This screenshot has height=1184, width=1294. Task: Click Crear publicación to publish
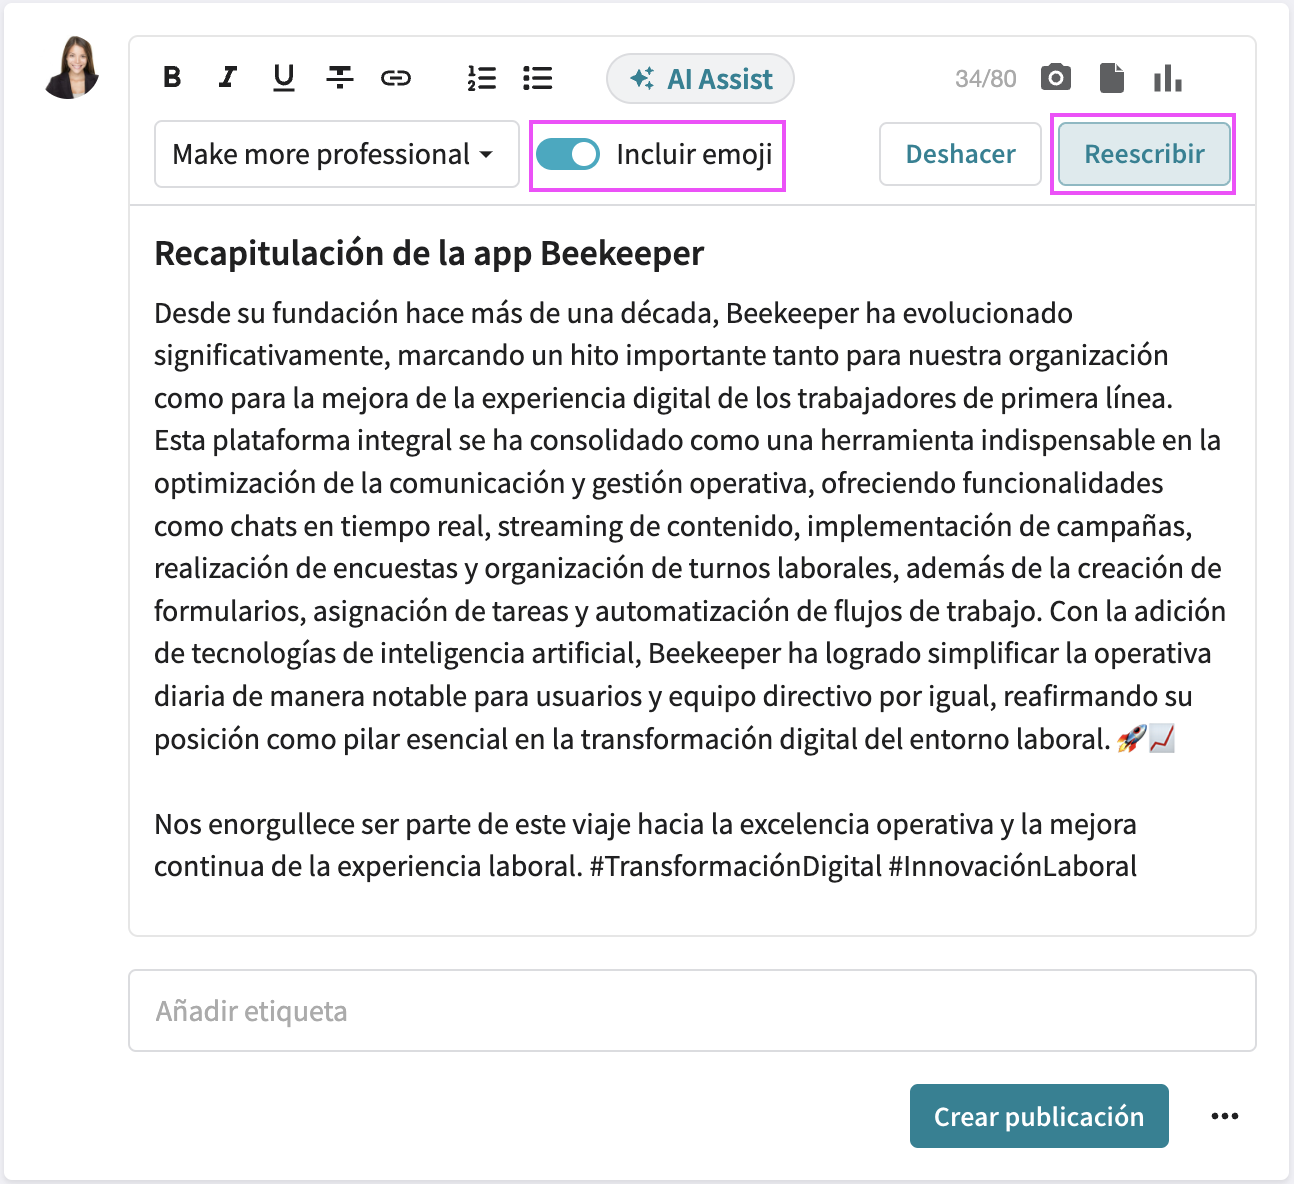point(1039,1116)
